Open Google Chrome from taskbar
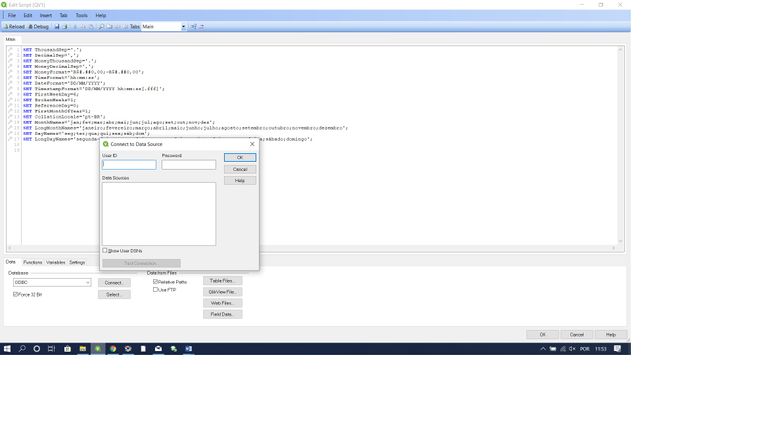The image size is (757, 426). (x=113, y=348)
